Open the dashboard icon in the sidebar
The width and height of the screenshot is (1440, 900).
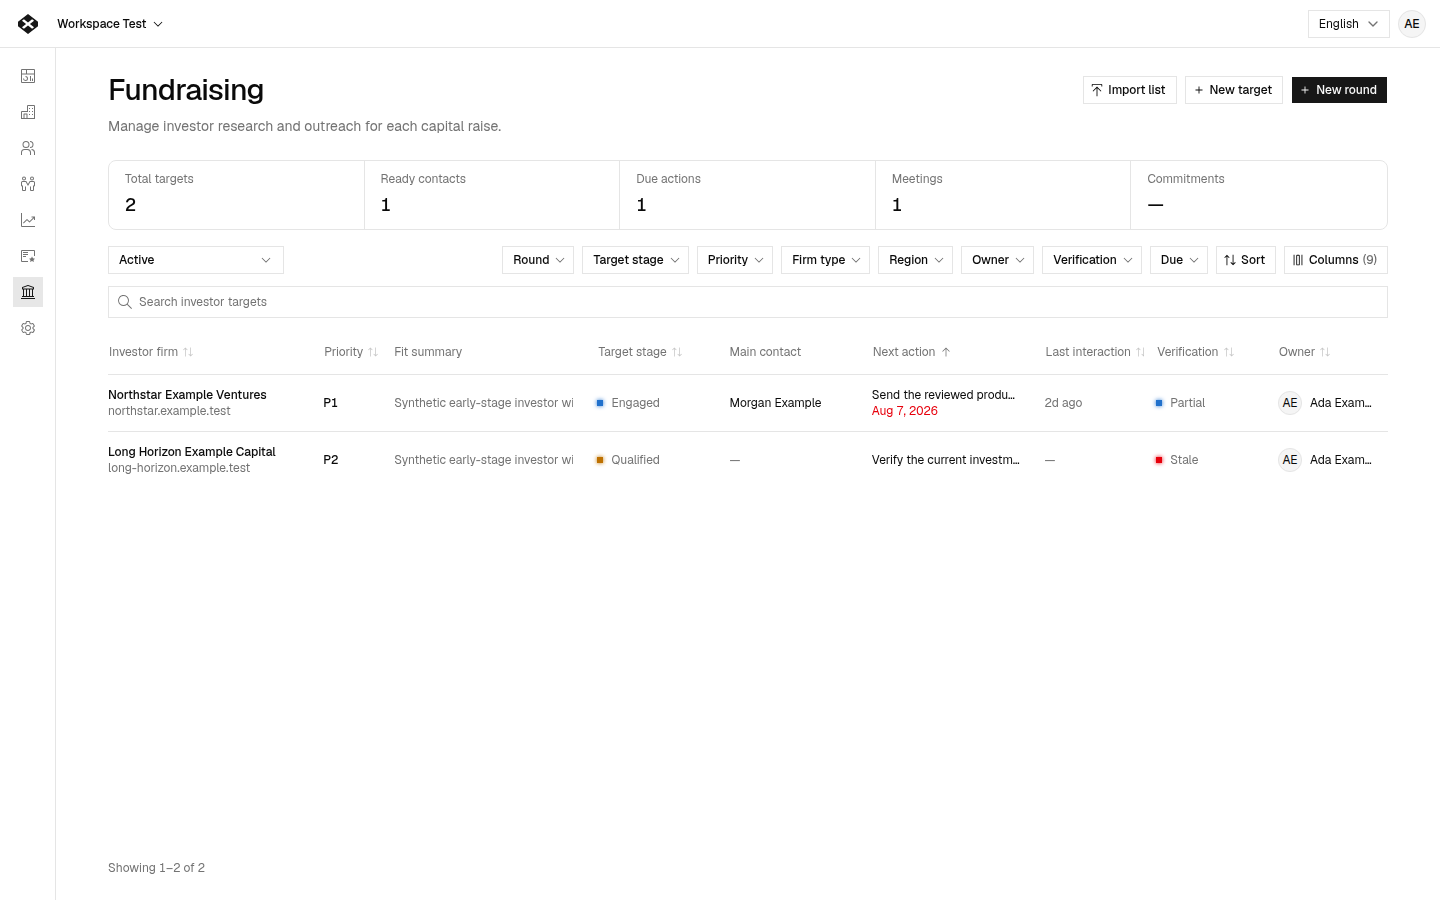point(28,76)
